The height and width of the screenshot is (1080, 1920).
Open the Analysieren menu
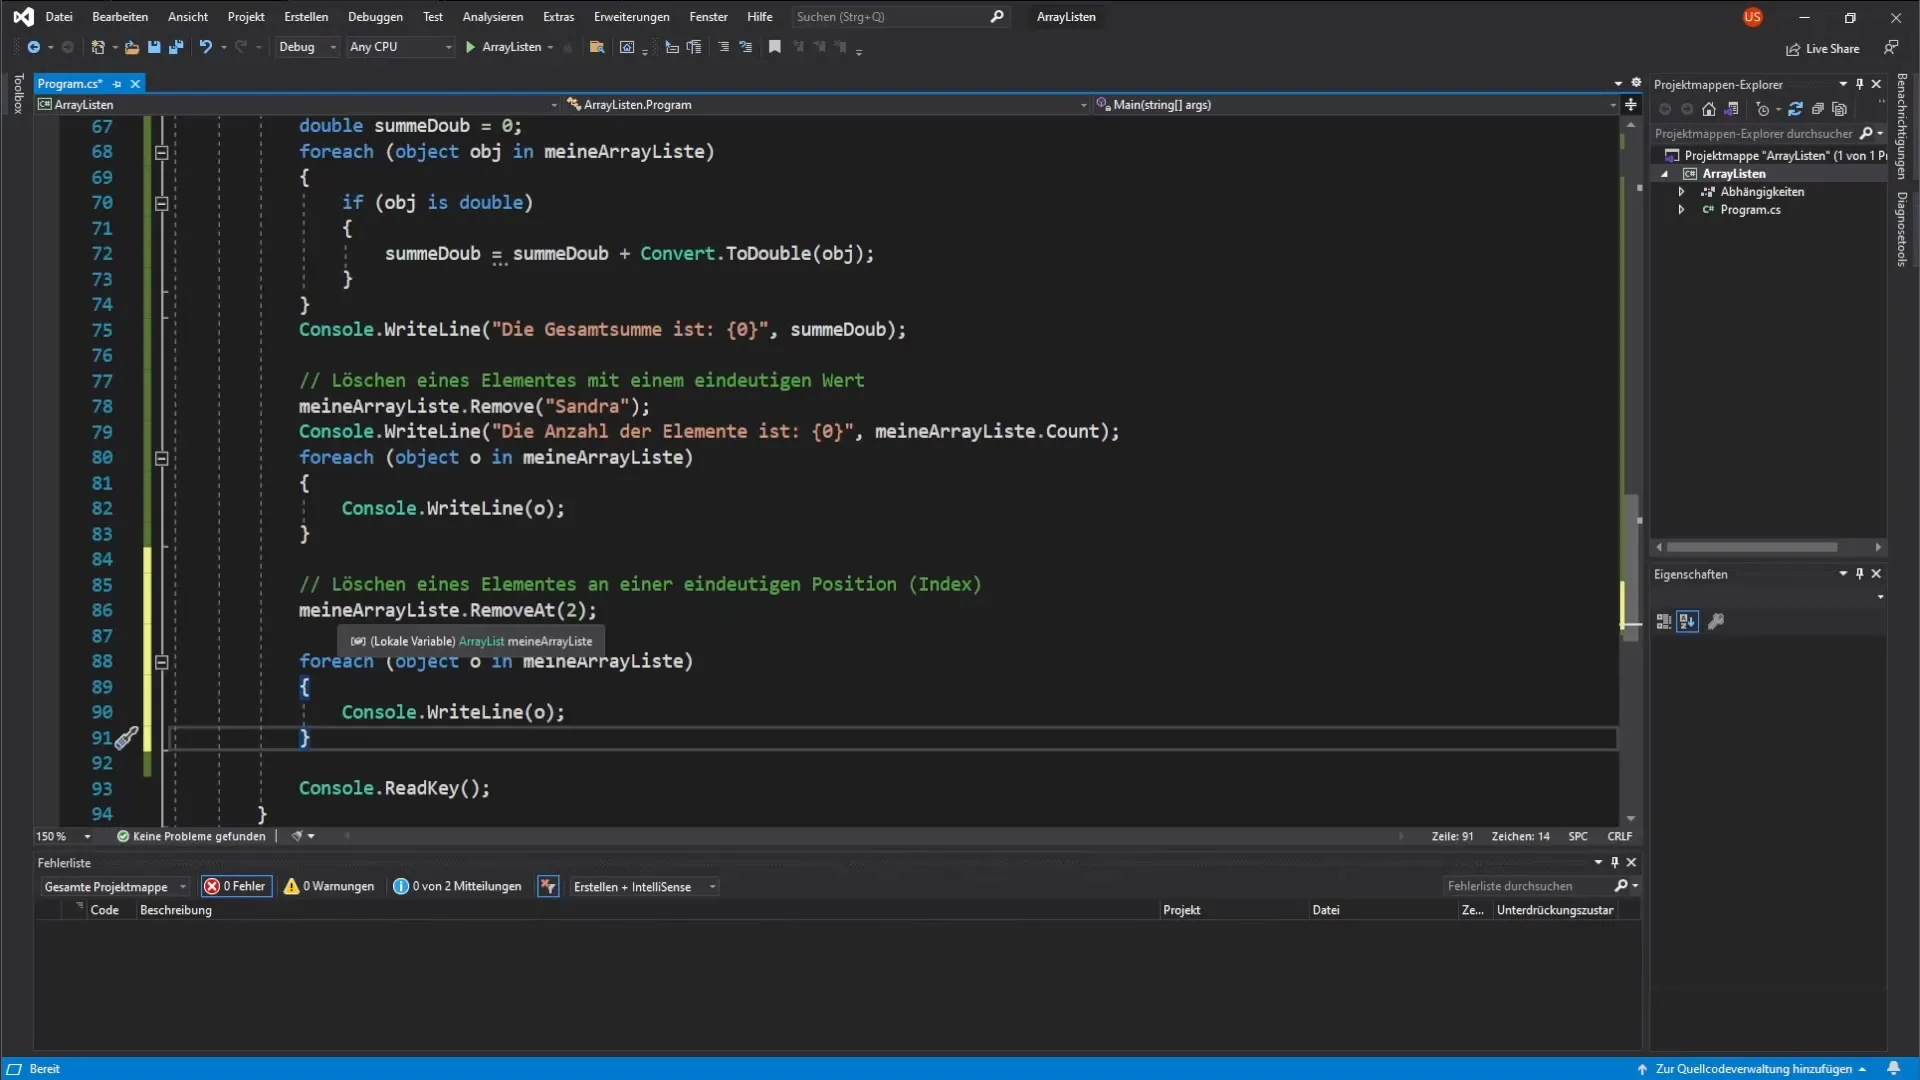coord(493,17)
